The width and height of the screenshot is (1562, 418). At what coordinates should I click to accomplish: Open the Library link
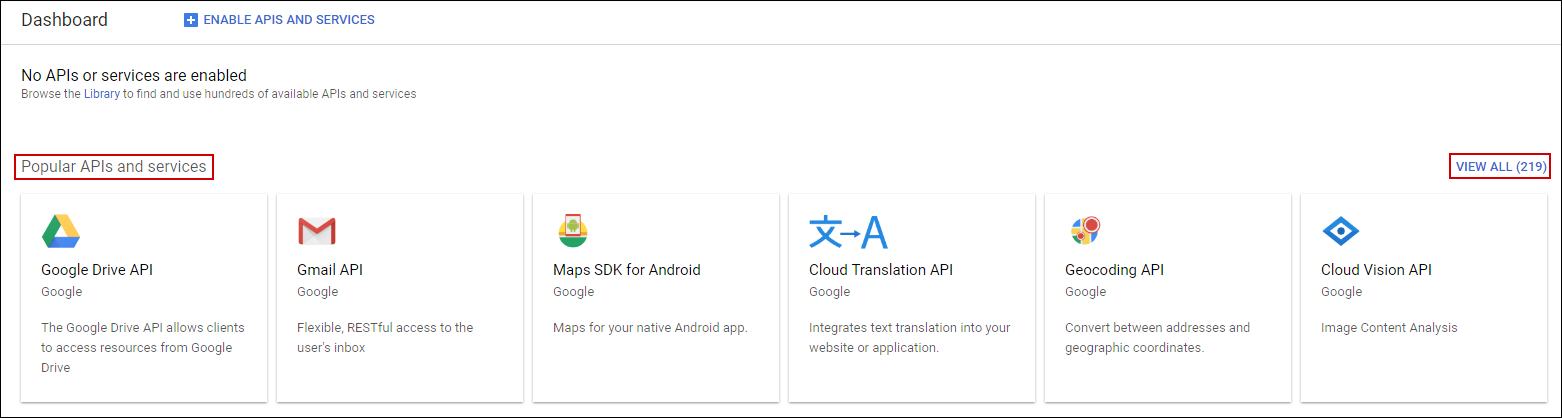point(102,94)
